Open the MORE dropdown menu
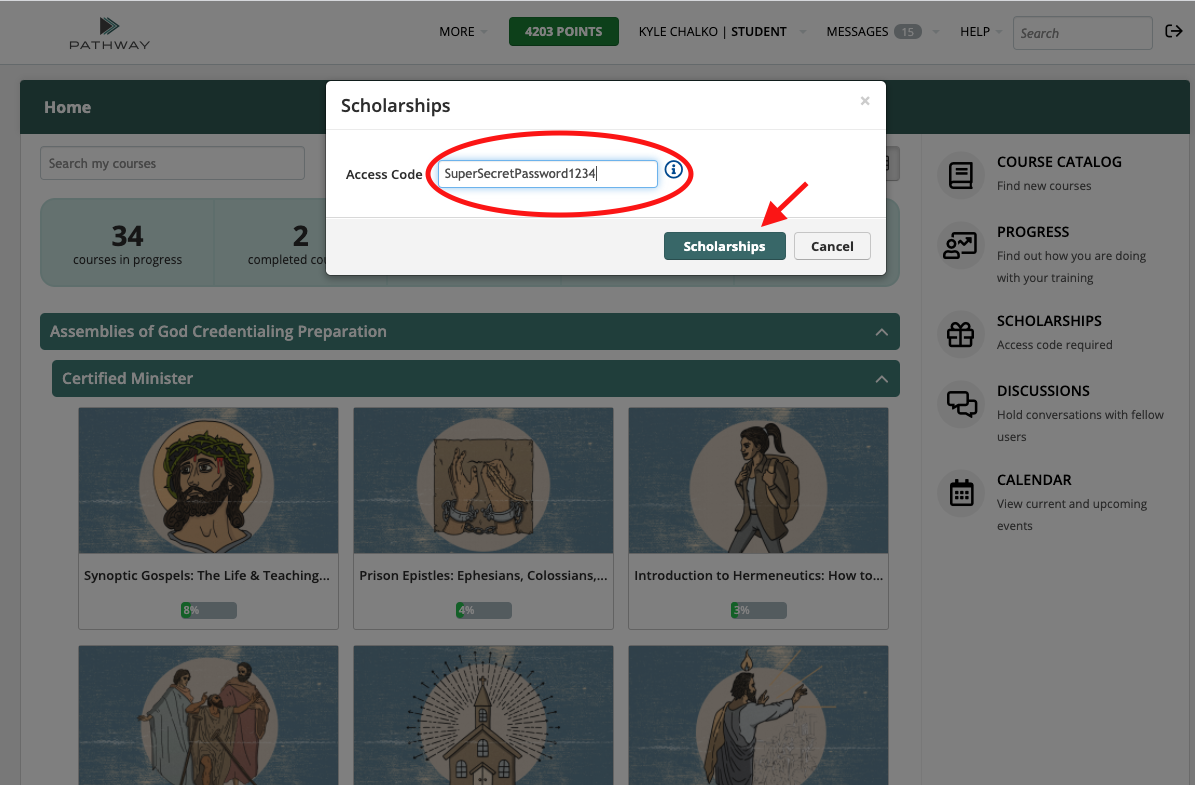The height and width of the screenshot is (785, 1195). click(463, 32)
